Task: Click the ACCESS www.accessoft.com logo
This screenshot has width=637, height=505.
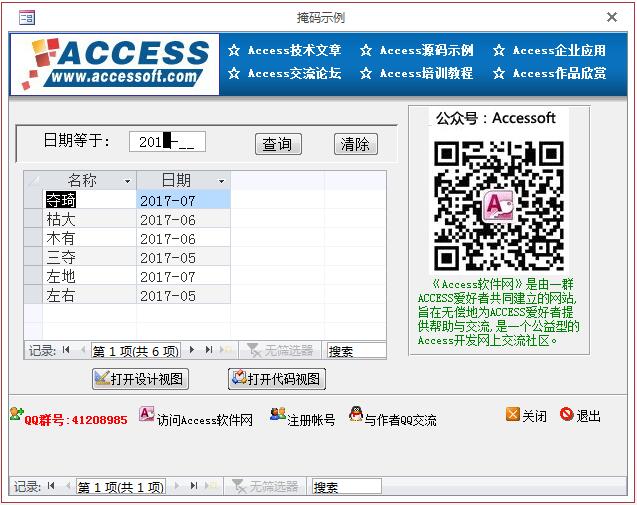Action: point(115,64)
